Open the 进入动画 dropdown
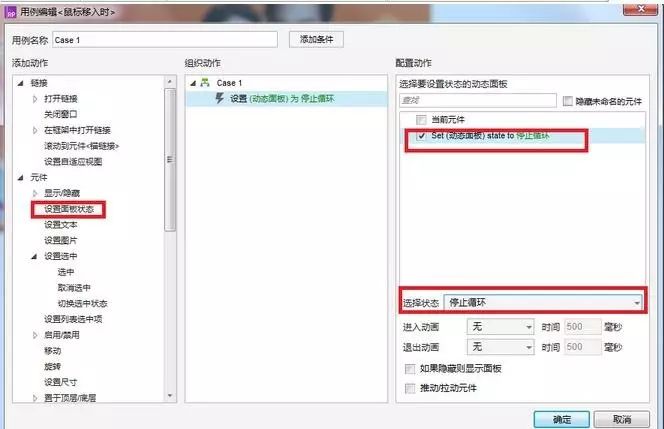The image size is (664, 429). click(500, 327)
